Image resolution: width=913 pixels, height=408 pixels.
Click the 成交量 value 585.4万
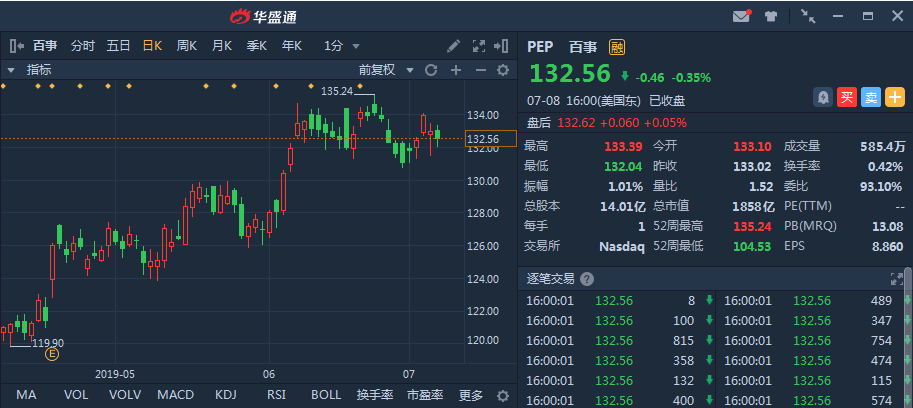pos(883,146)
